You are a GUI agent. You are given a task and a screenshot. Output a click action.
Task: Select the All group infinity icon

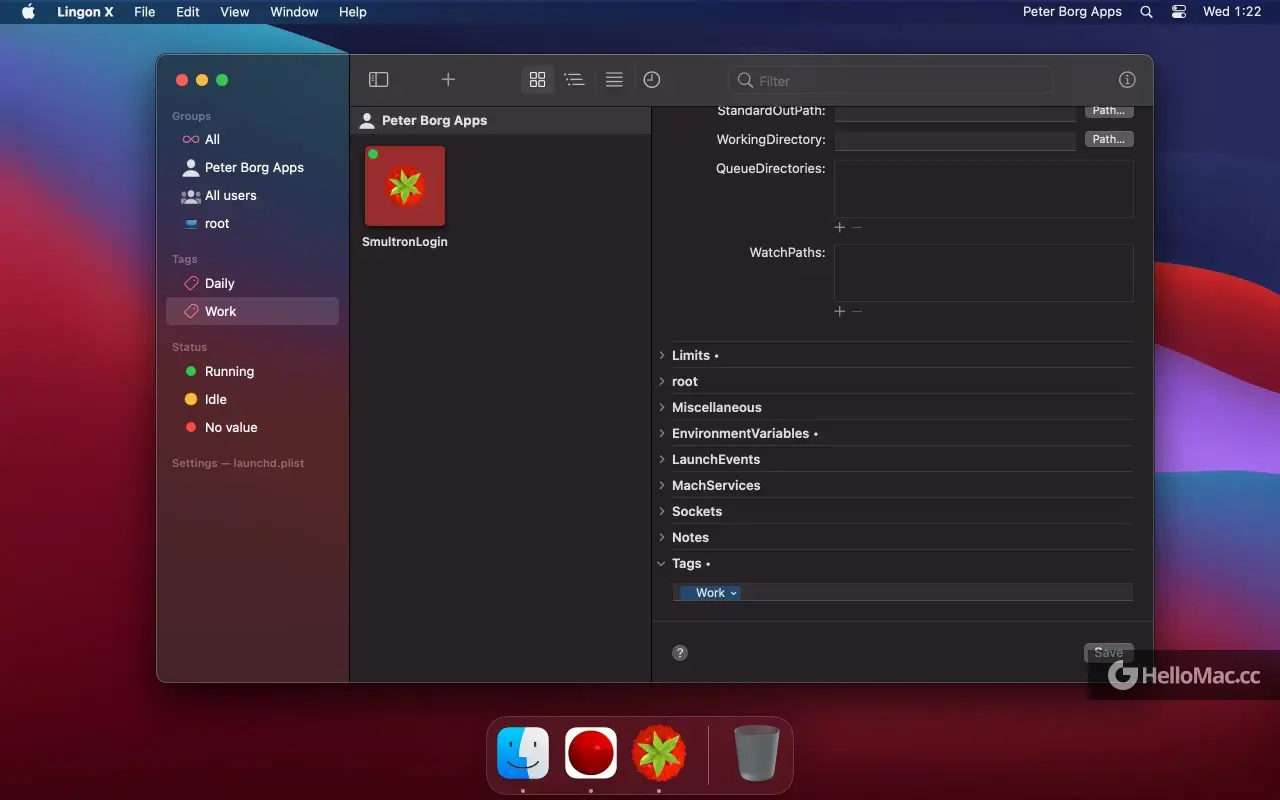coord(190,140)
